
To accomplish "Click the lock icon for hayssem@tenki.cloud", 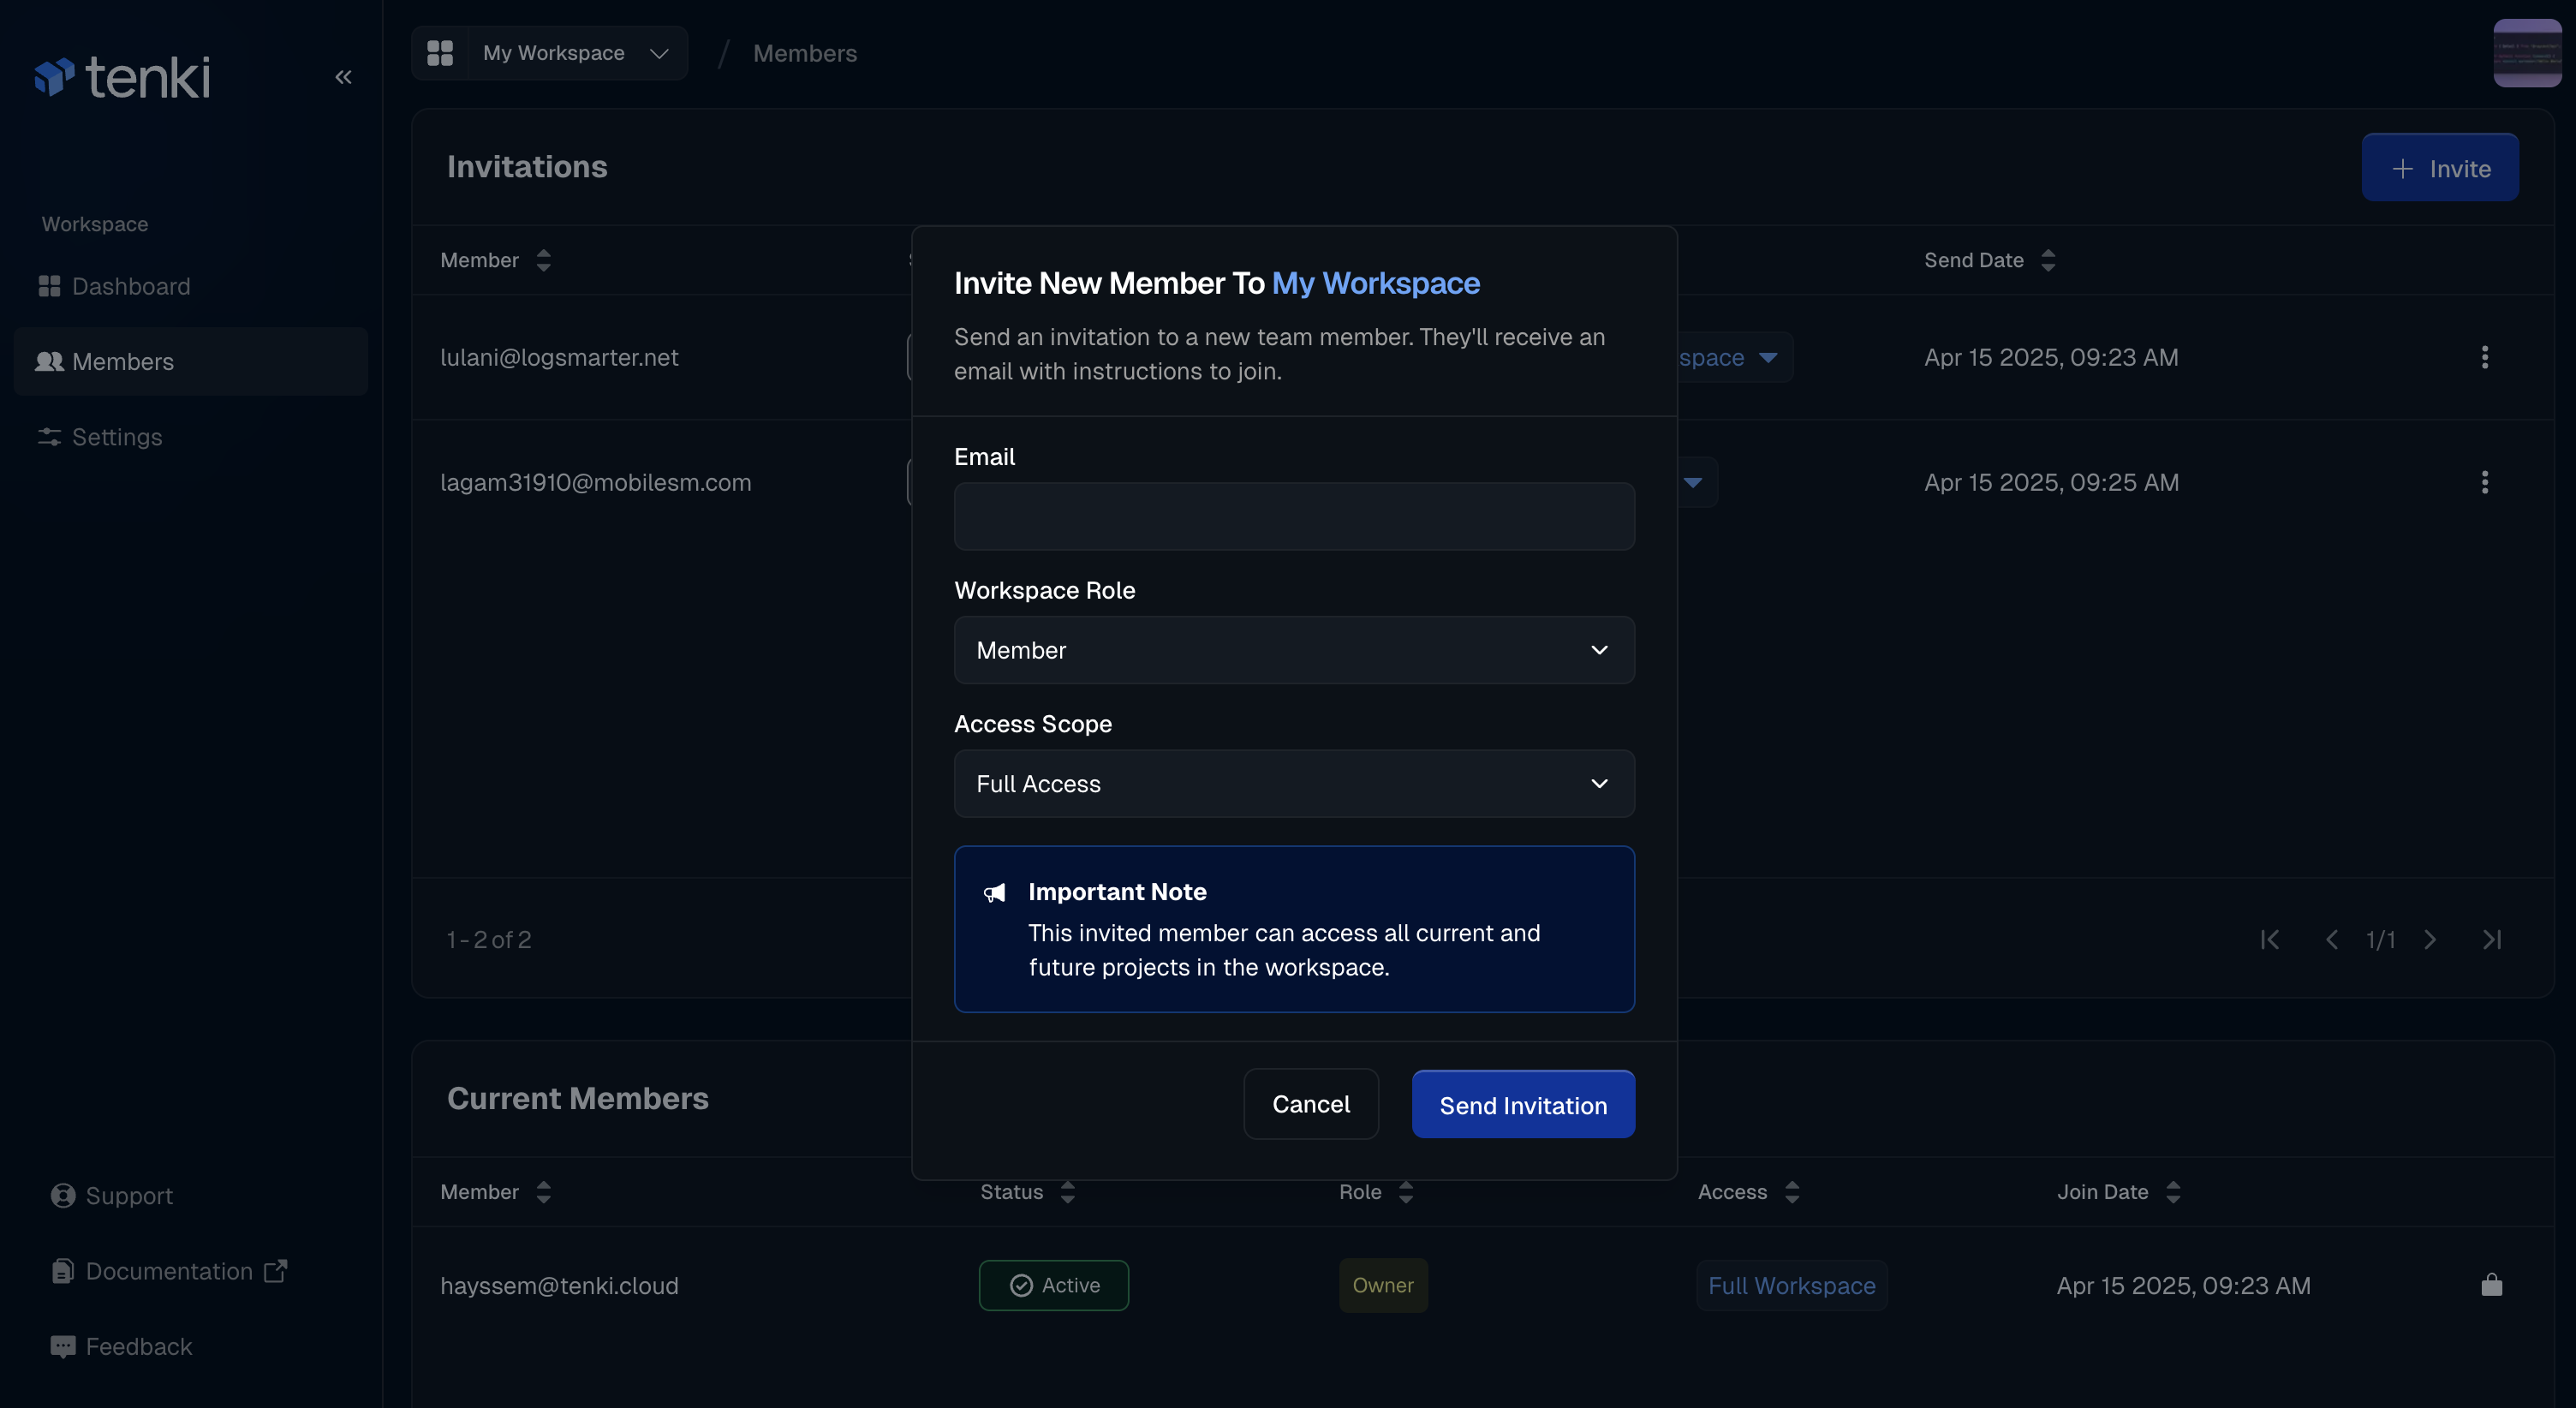I will coord(2491,1284).
